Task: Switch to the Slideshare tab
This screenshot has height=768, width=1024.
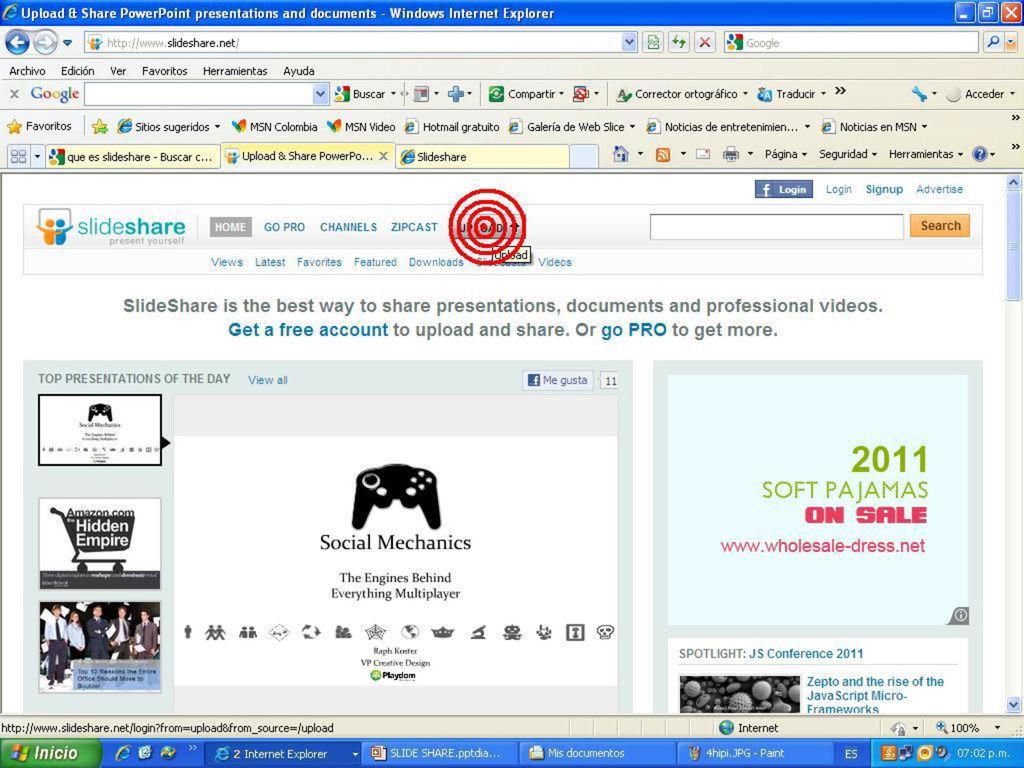Action: point(482,157)
